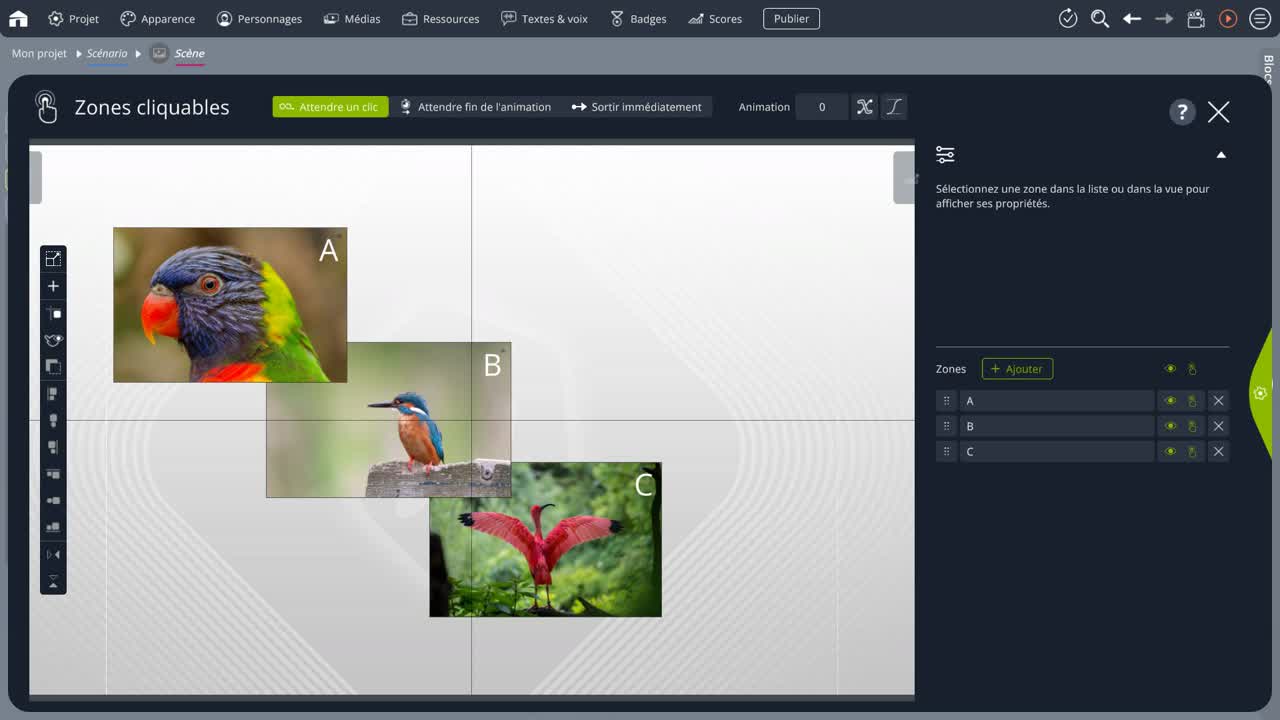
Task: Open the Médias menu
Action: pyautogui.click(x=352, y=18)
